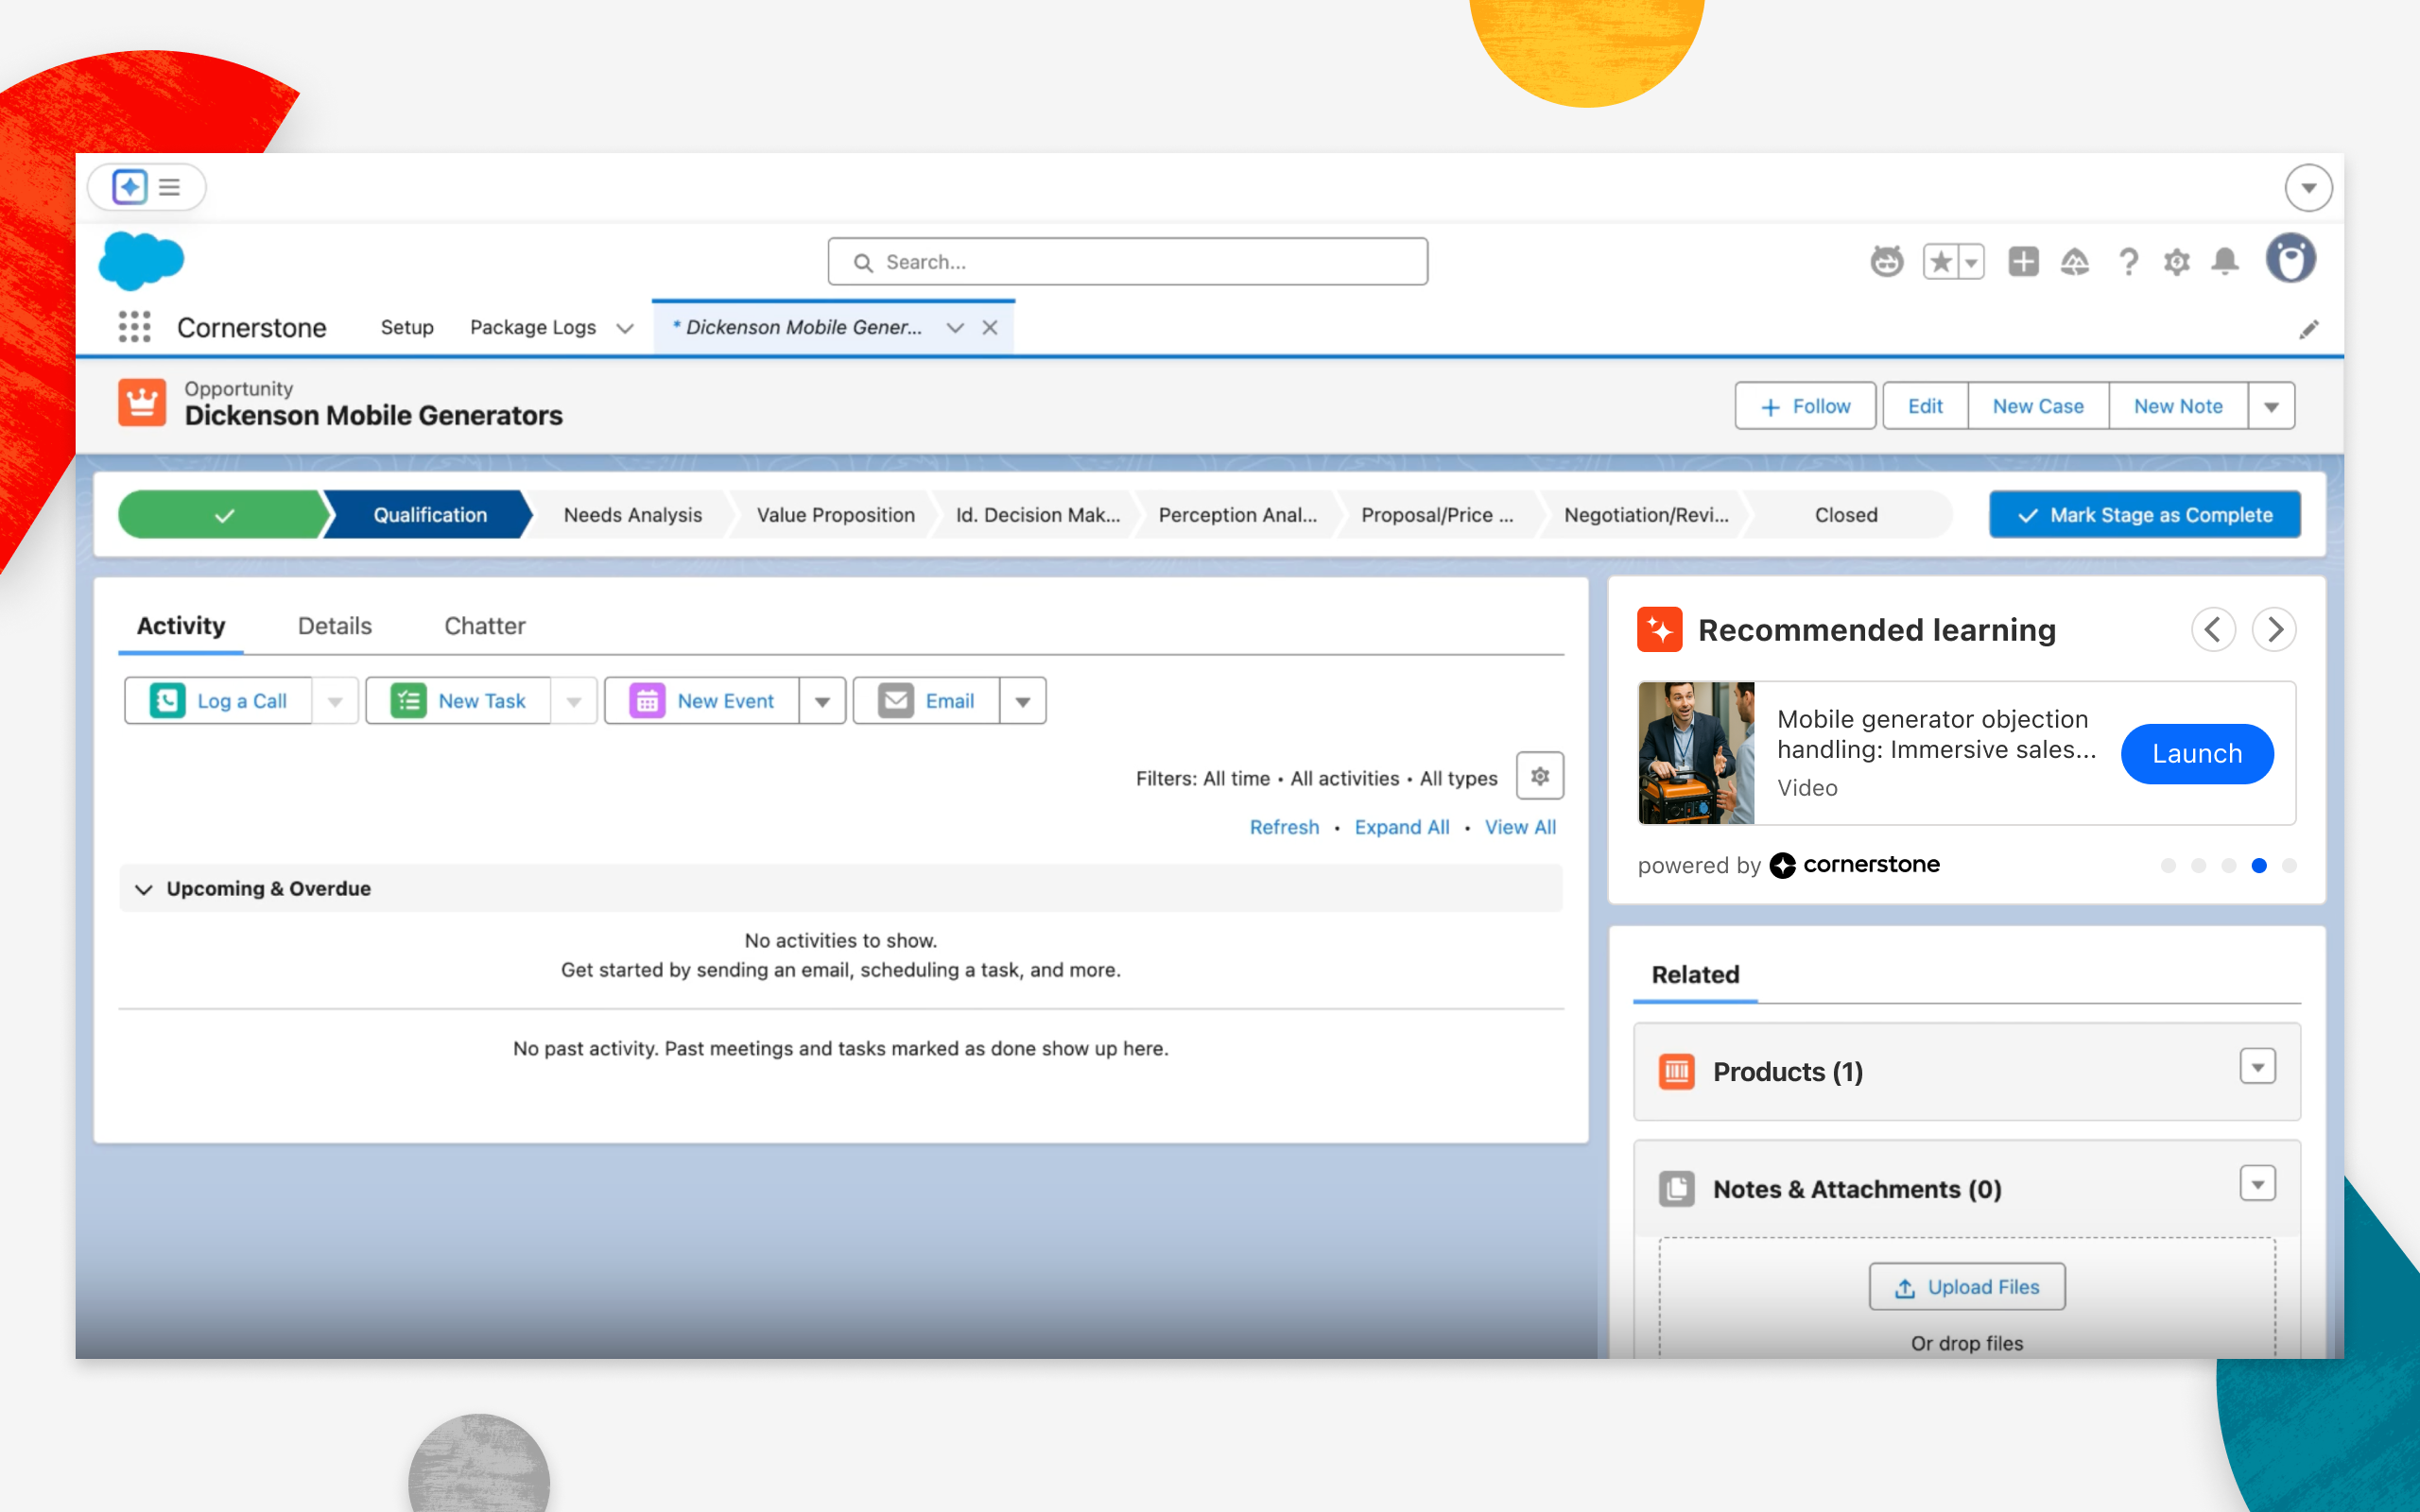Toggle Follow on this opportunity
The image size is (2420, 1512).
(x=1805, y=406)
